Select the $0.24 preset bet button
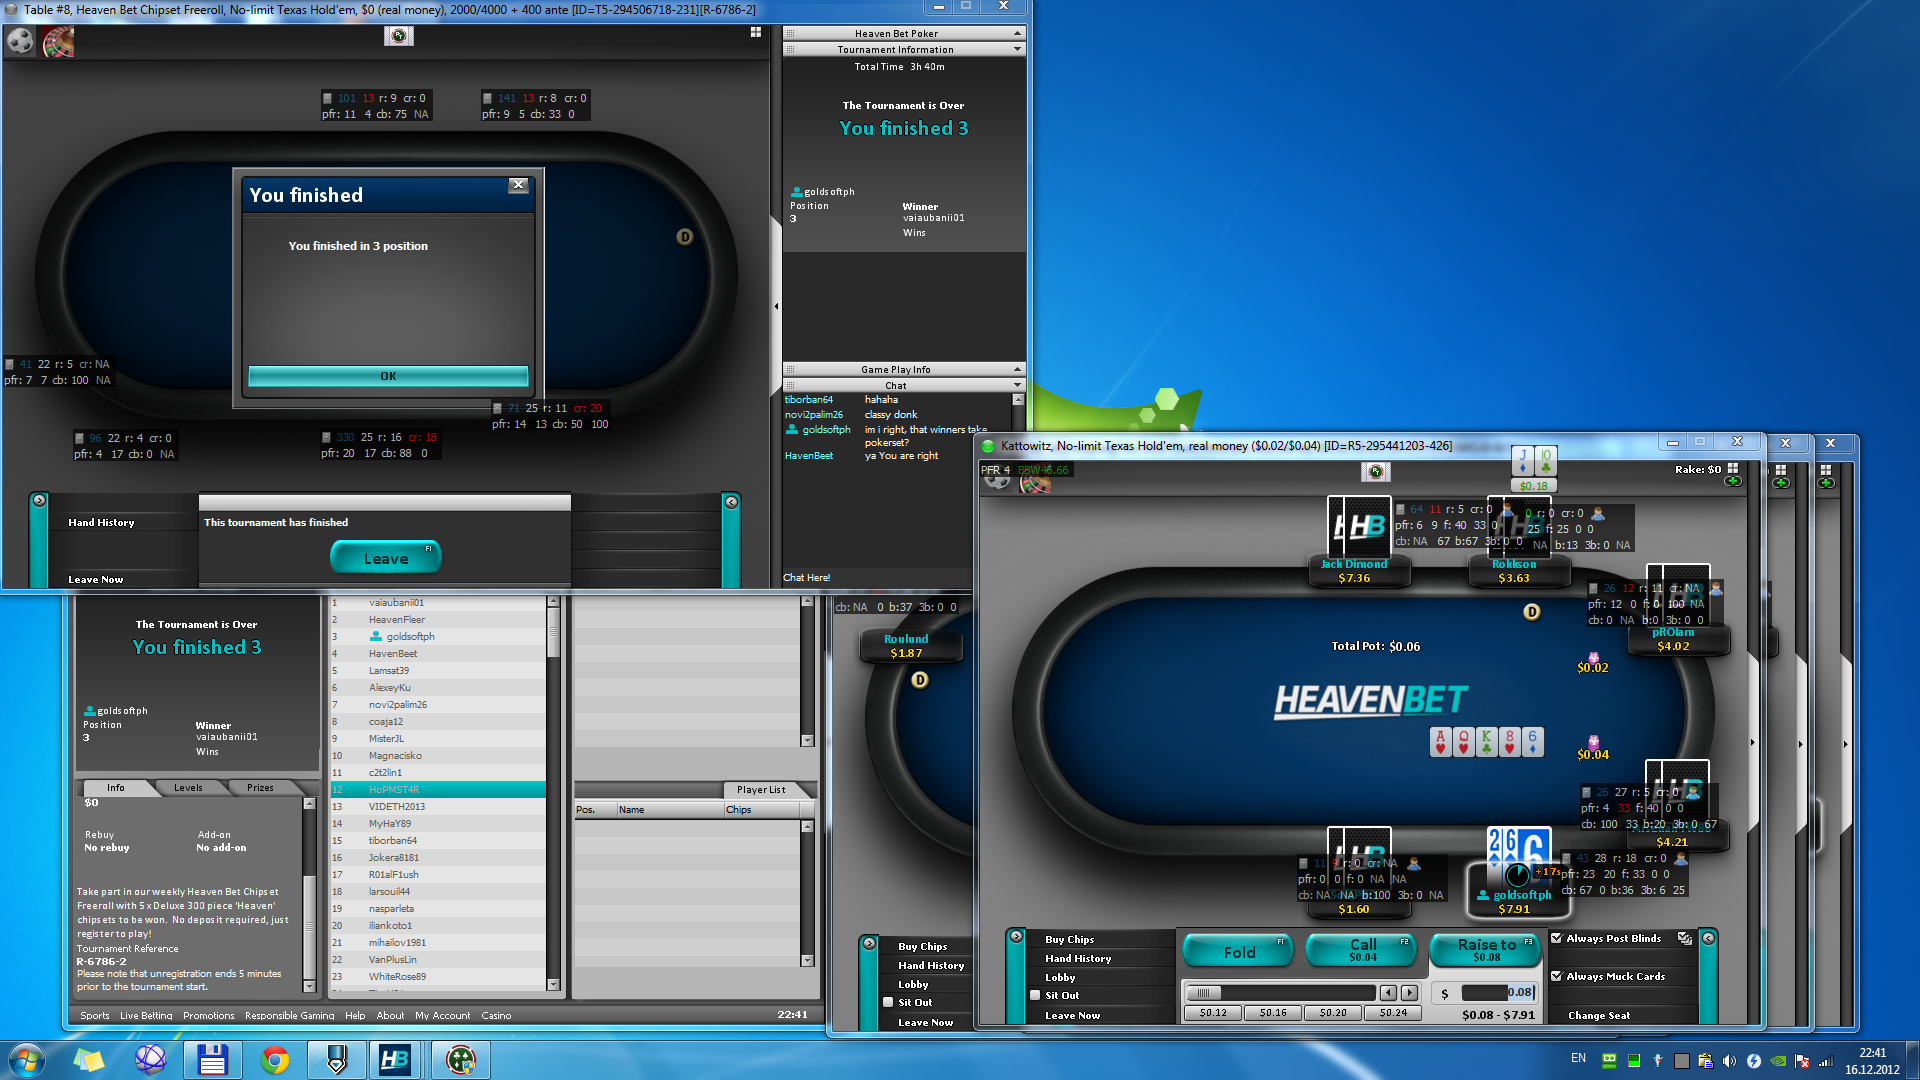 coord(1393,1013)
